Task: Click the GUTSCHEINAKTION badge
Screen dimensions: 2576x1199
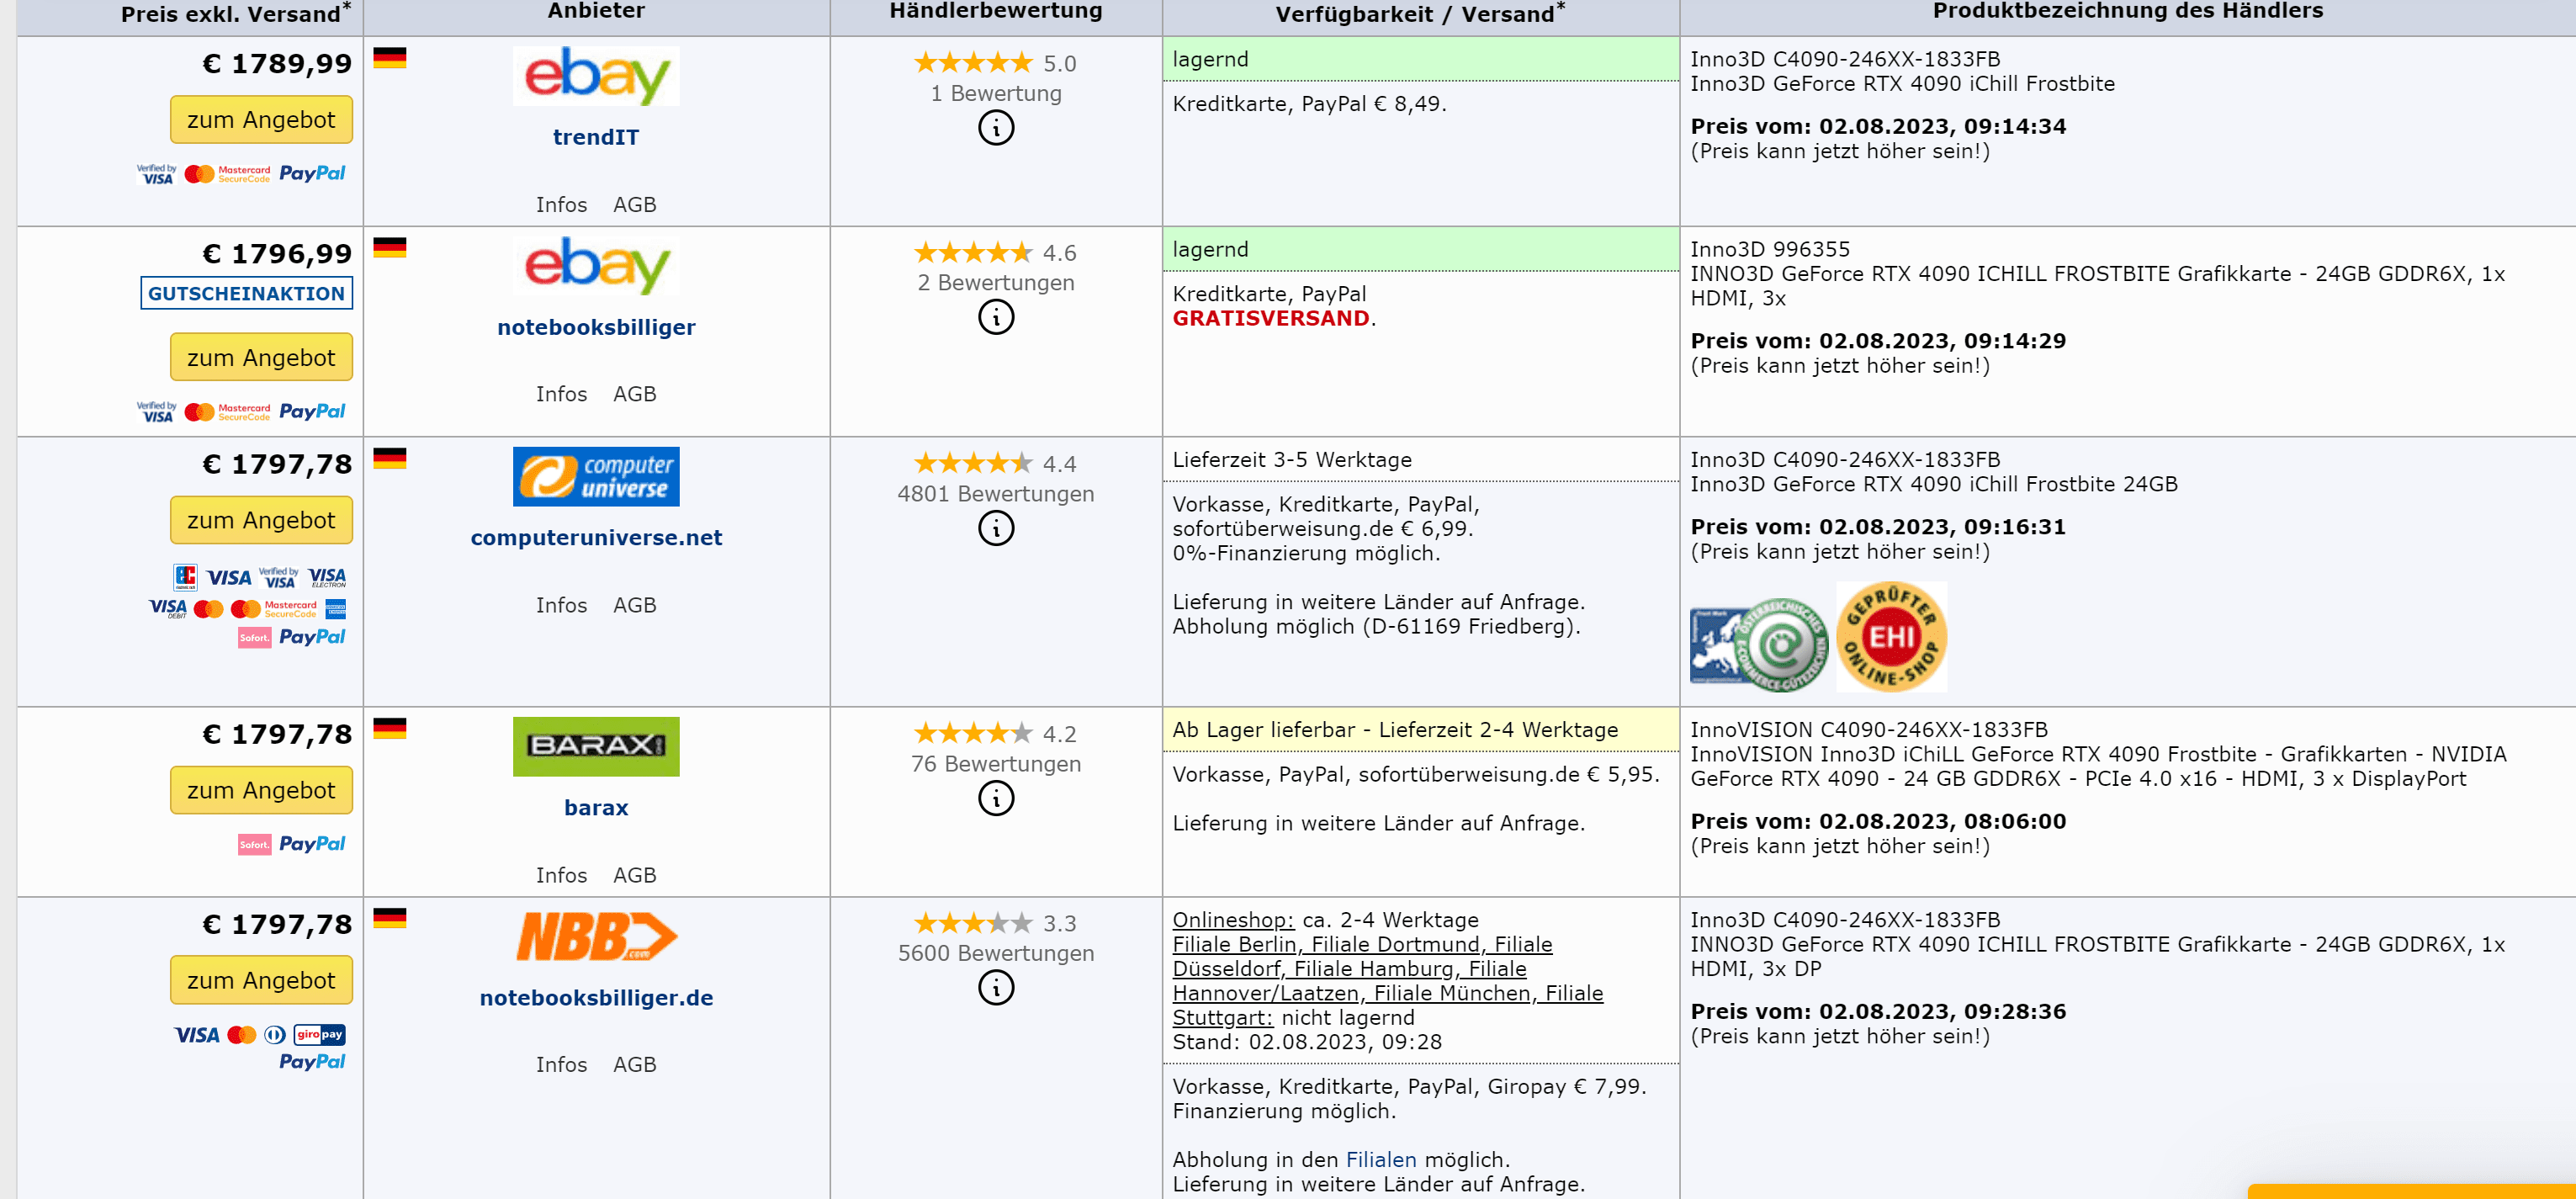Action: [x=246, y=293]
